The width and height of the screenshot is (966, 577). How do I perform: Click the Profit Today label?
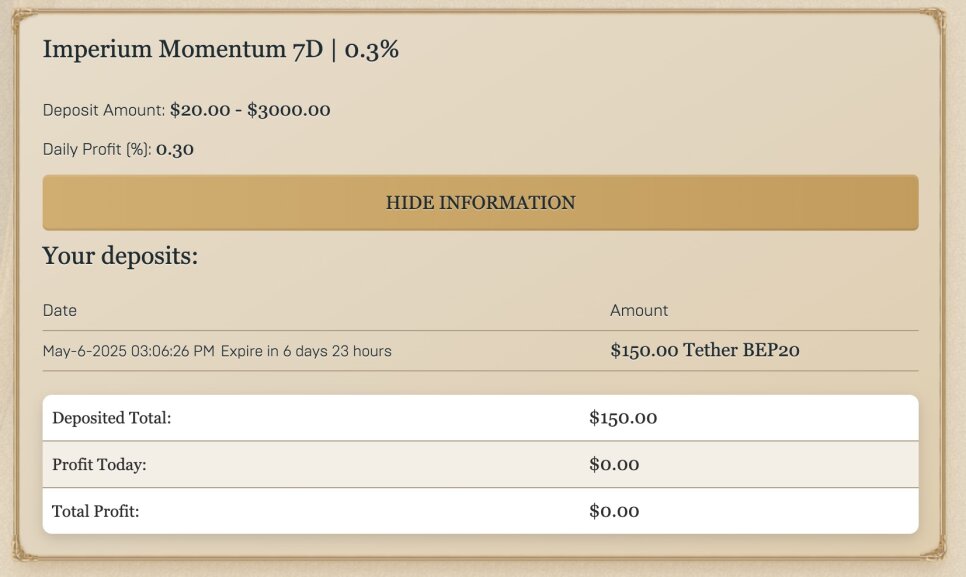99,464
